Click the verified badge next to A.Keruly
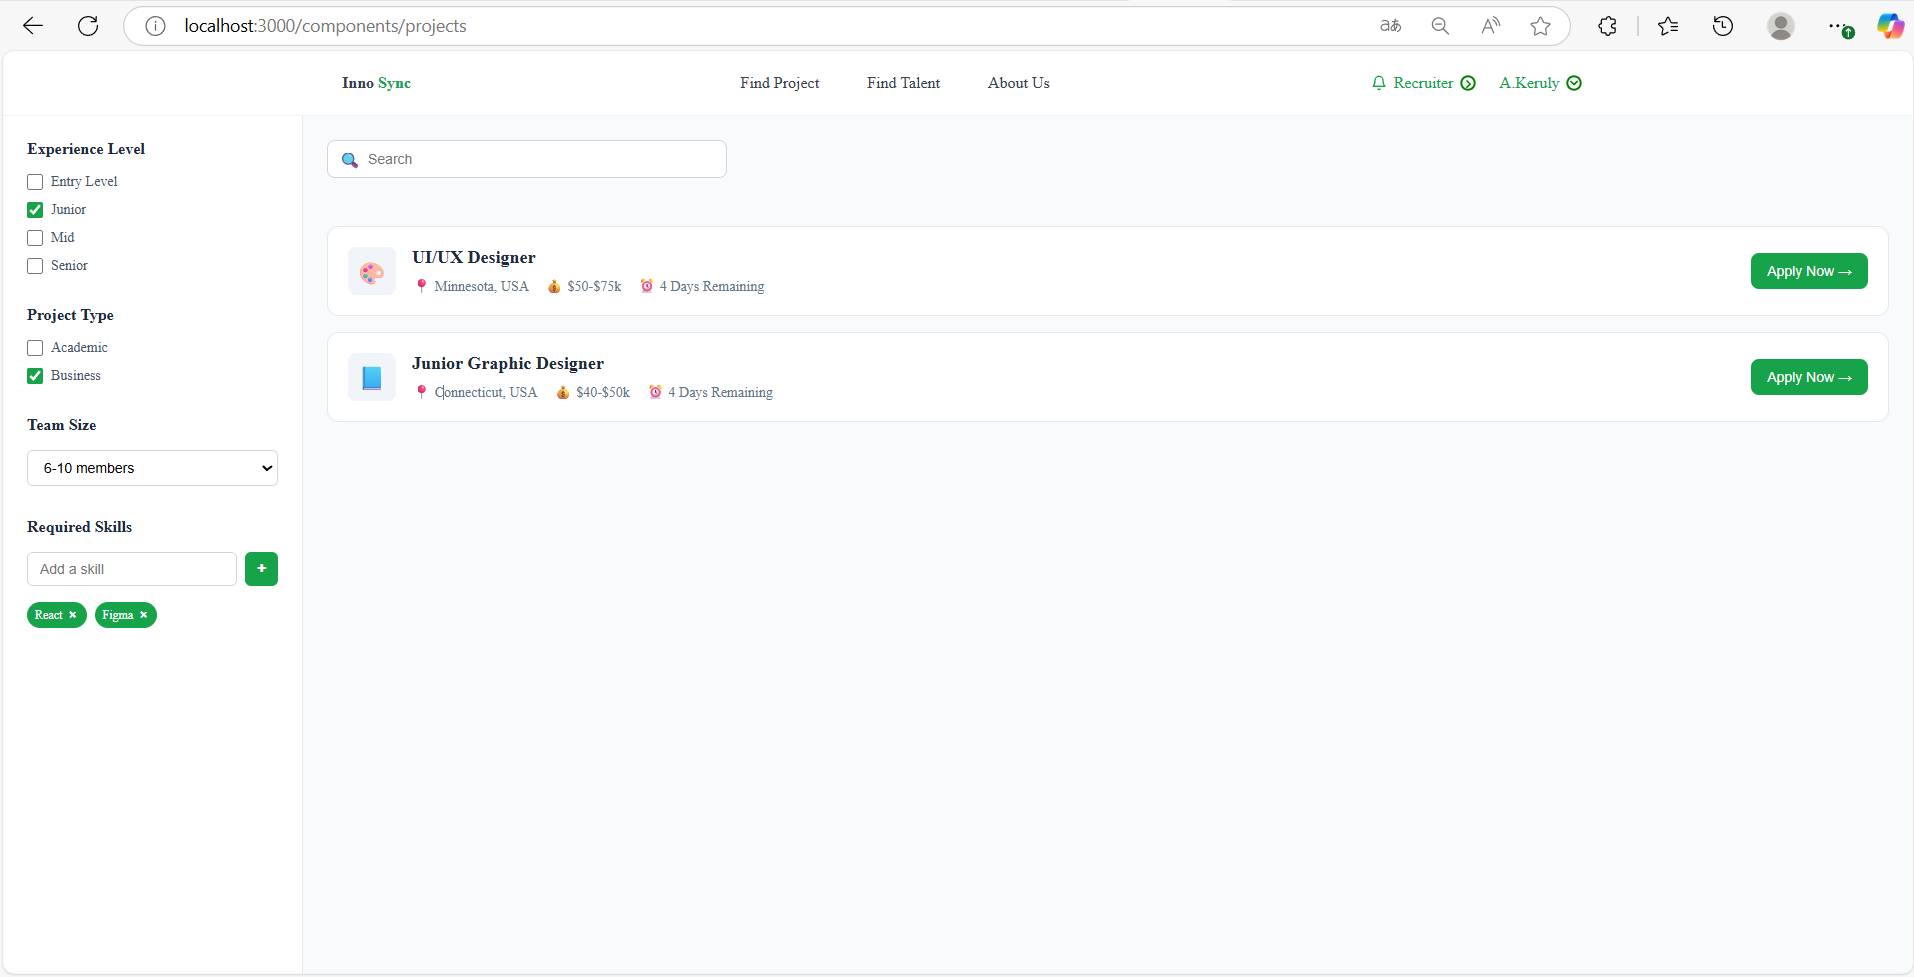The image size is (1914, 977). (x=1574, y=83)
